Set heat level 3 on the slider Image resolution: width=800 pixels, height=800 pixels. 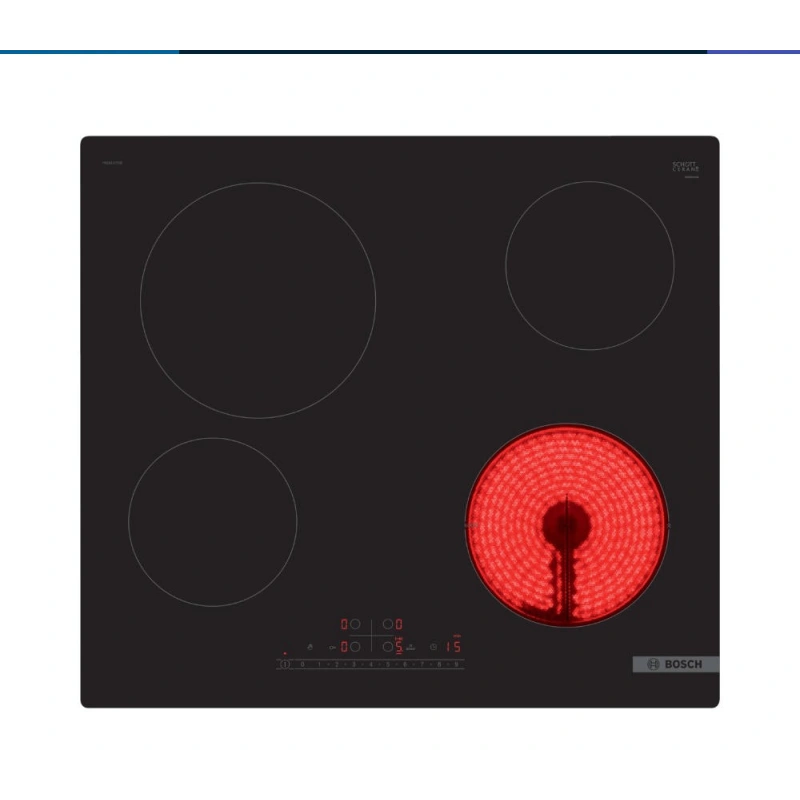point(354,664)
